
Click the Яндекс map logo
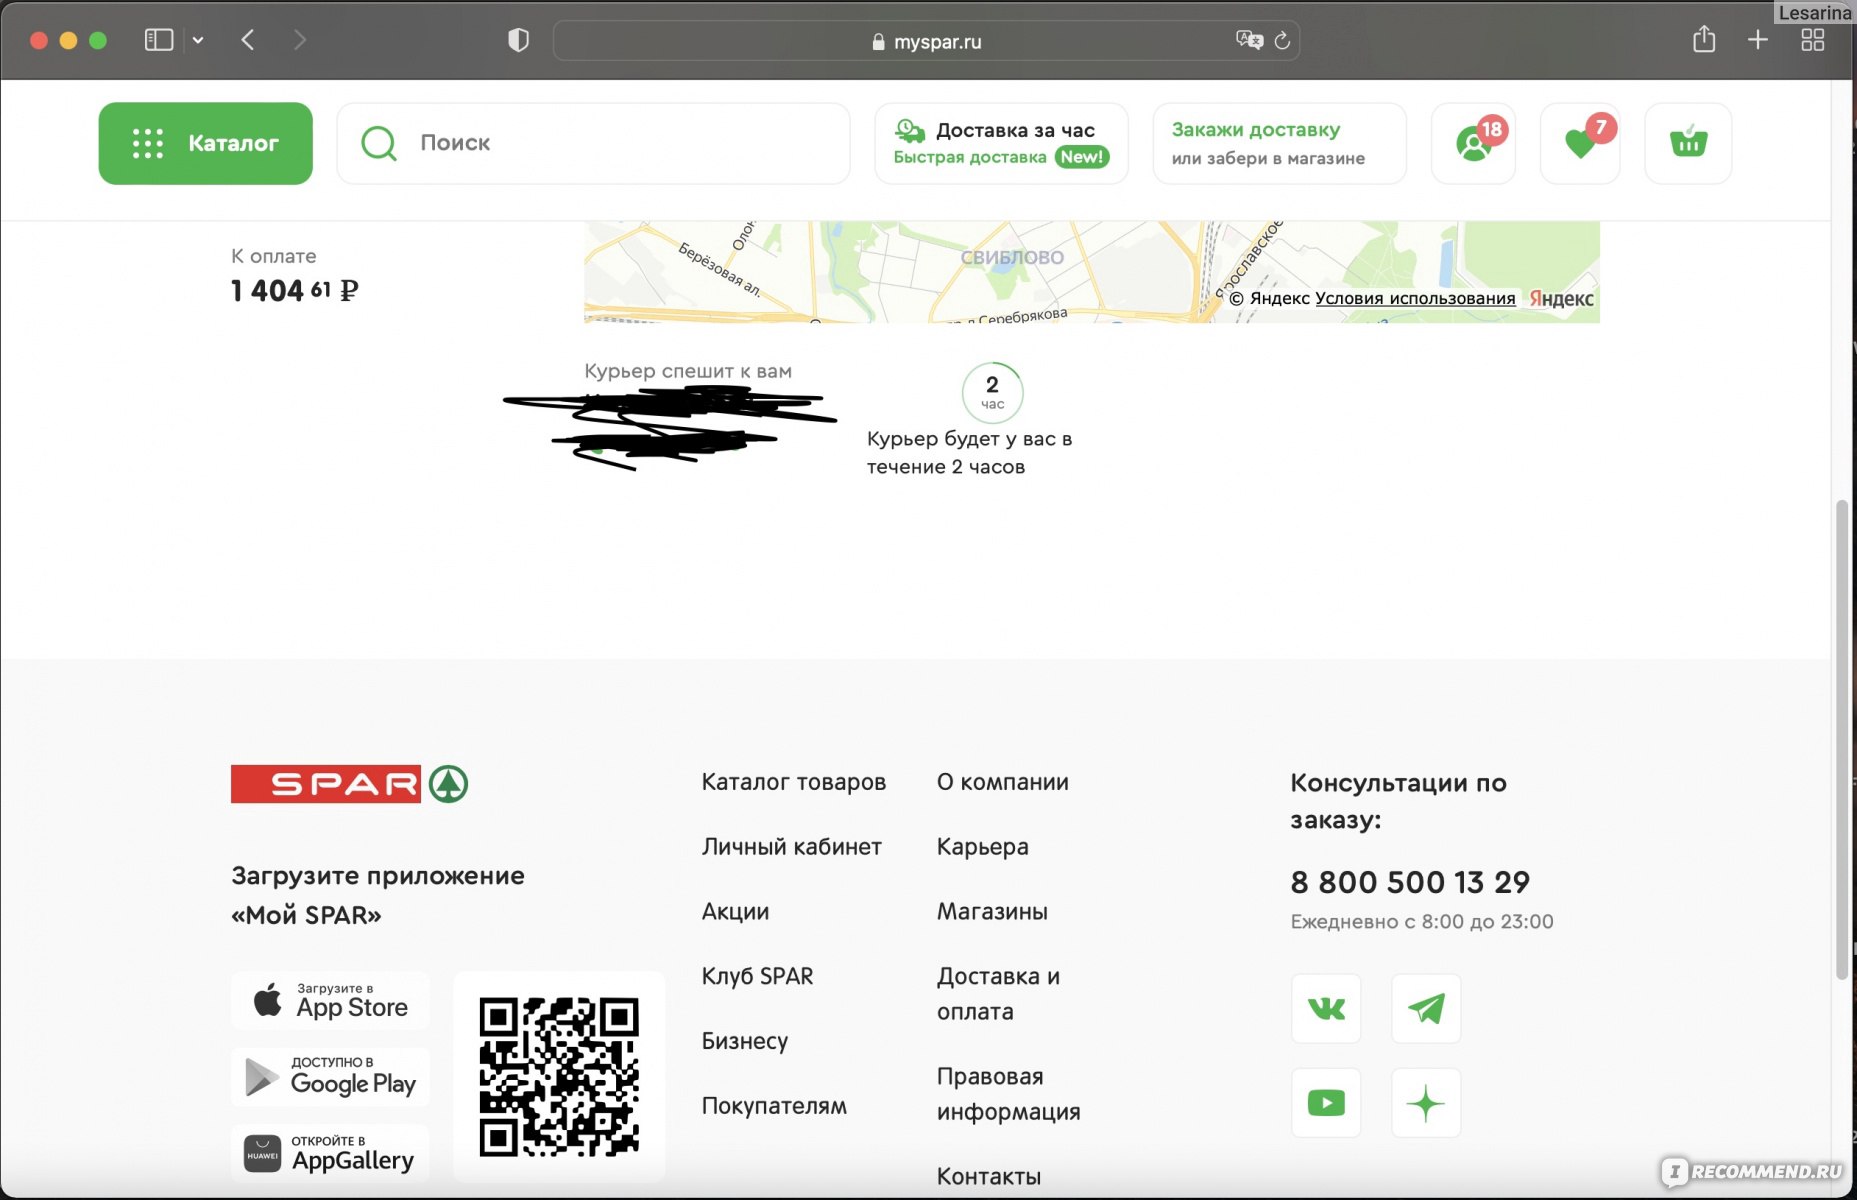pos(1561,298)
